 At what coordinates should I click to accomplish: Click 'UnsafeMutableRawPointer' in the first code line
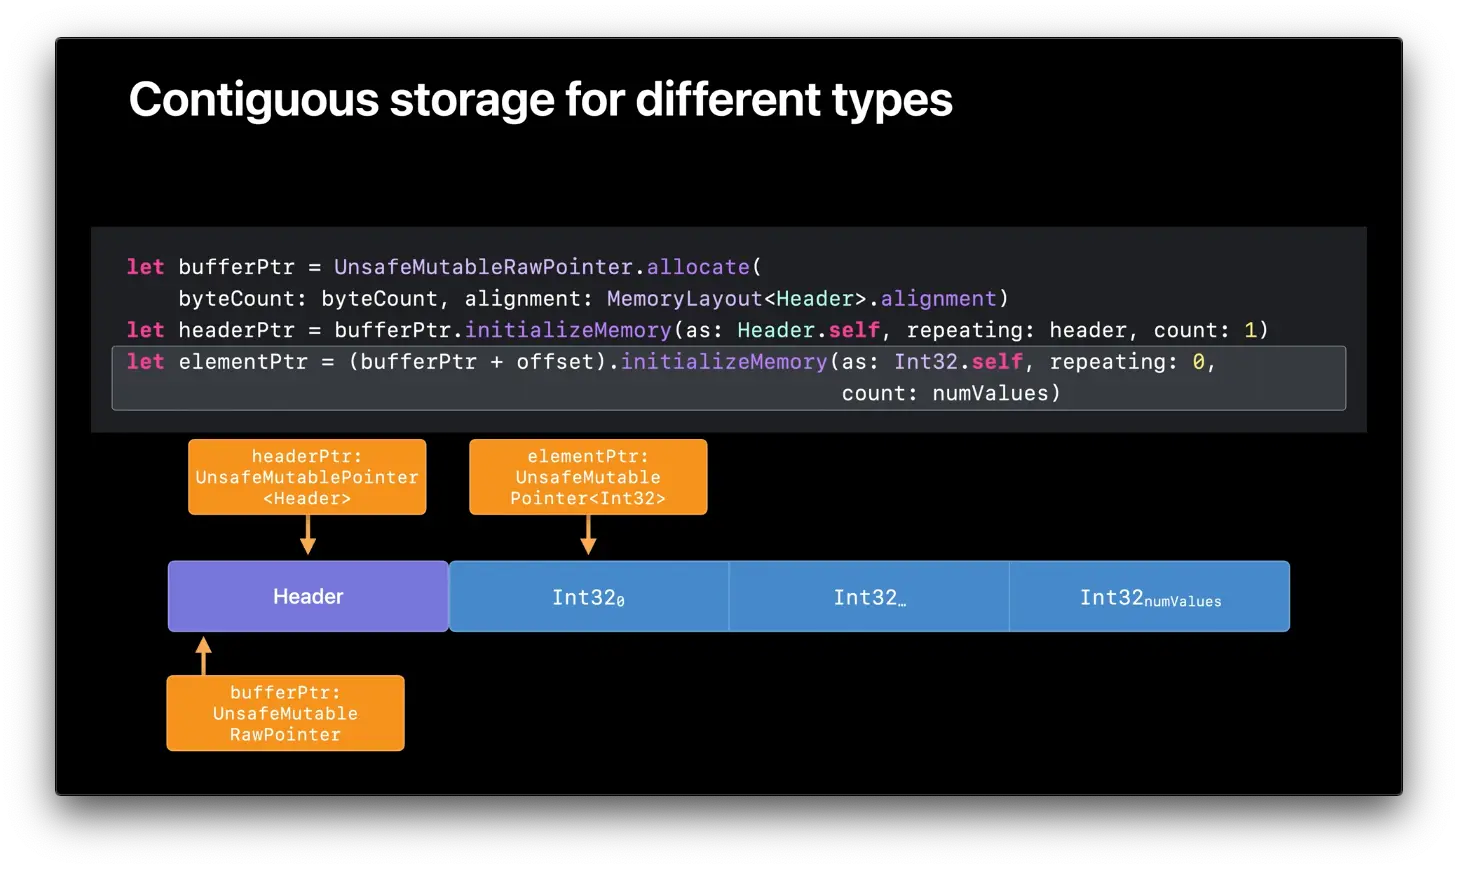484,267
